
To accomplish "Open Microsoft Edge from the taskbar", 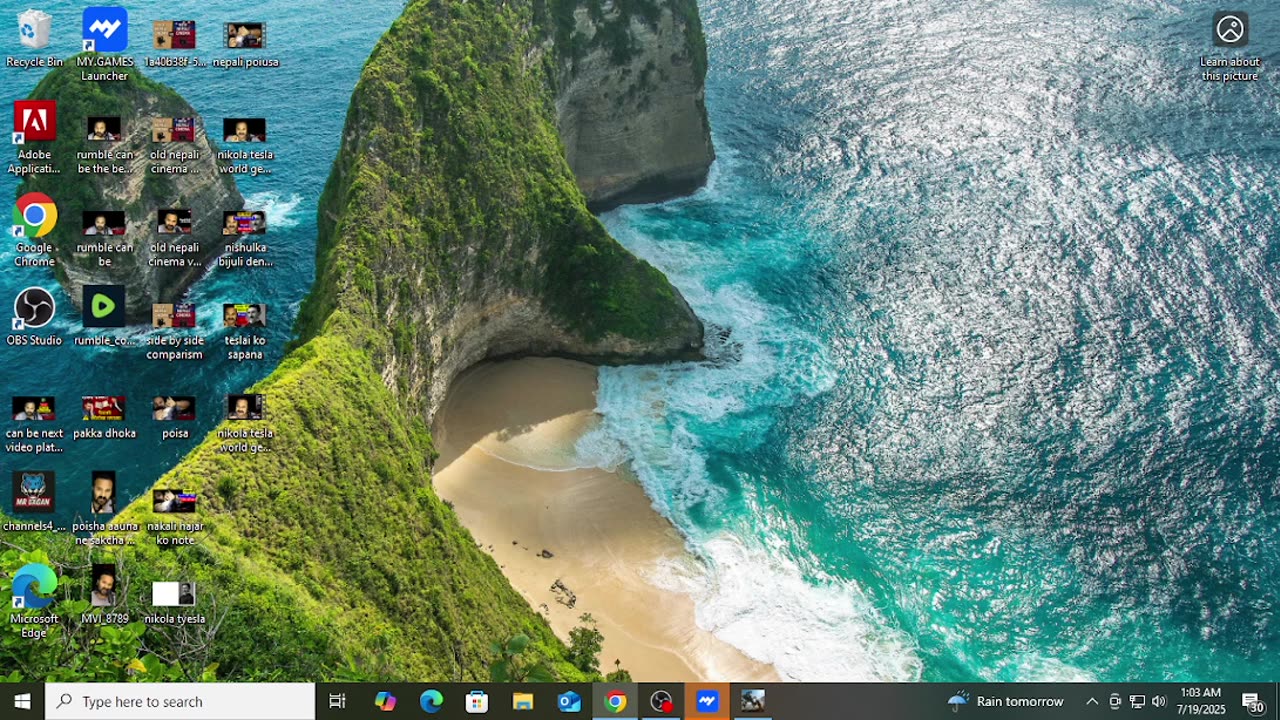I will (x=431, y=701).
